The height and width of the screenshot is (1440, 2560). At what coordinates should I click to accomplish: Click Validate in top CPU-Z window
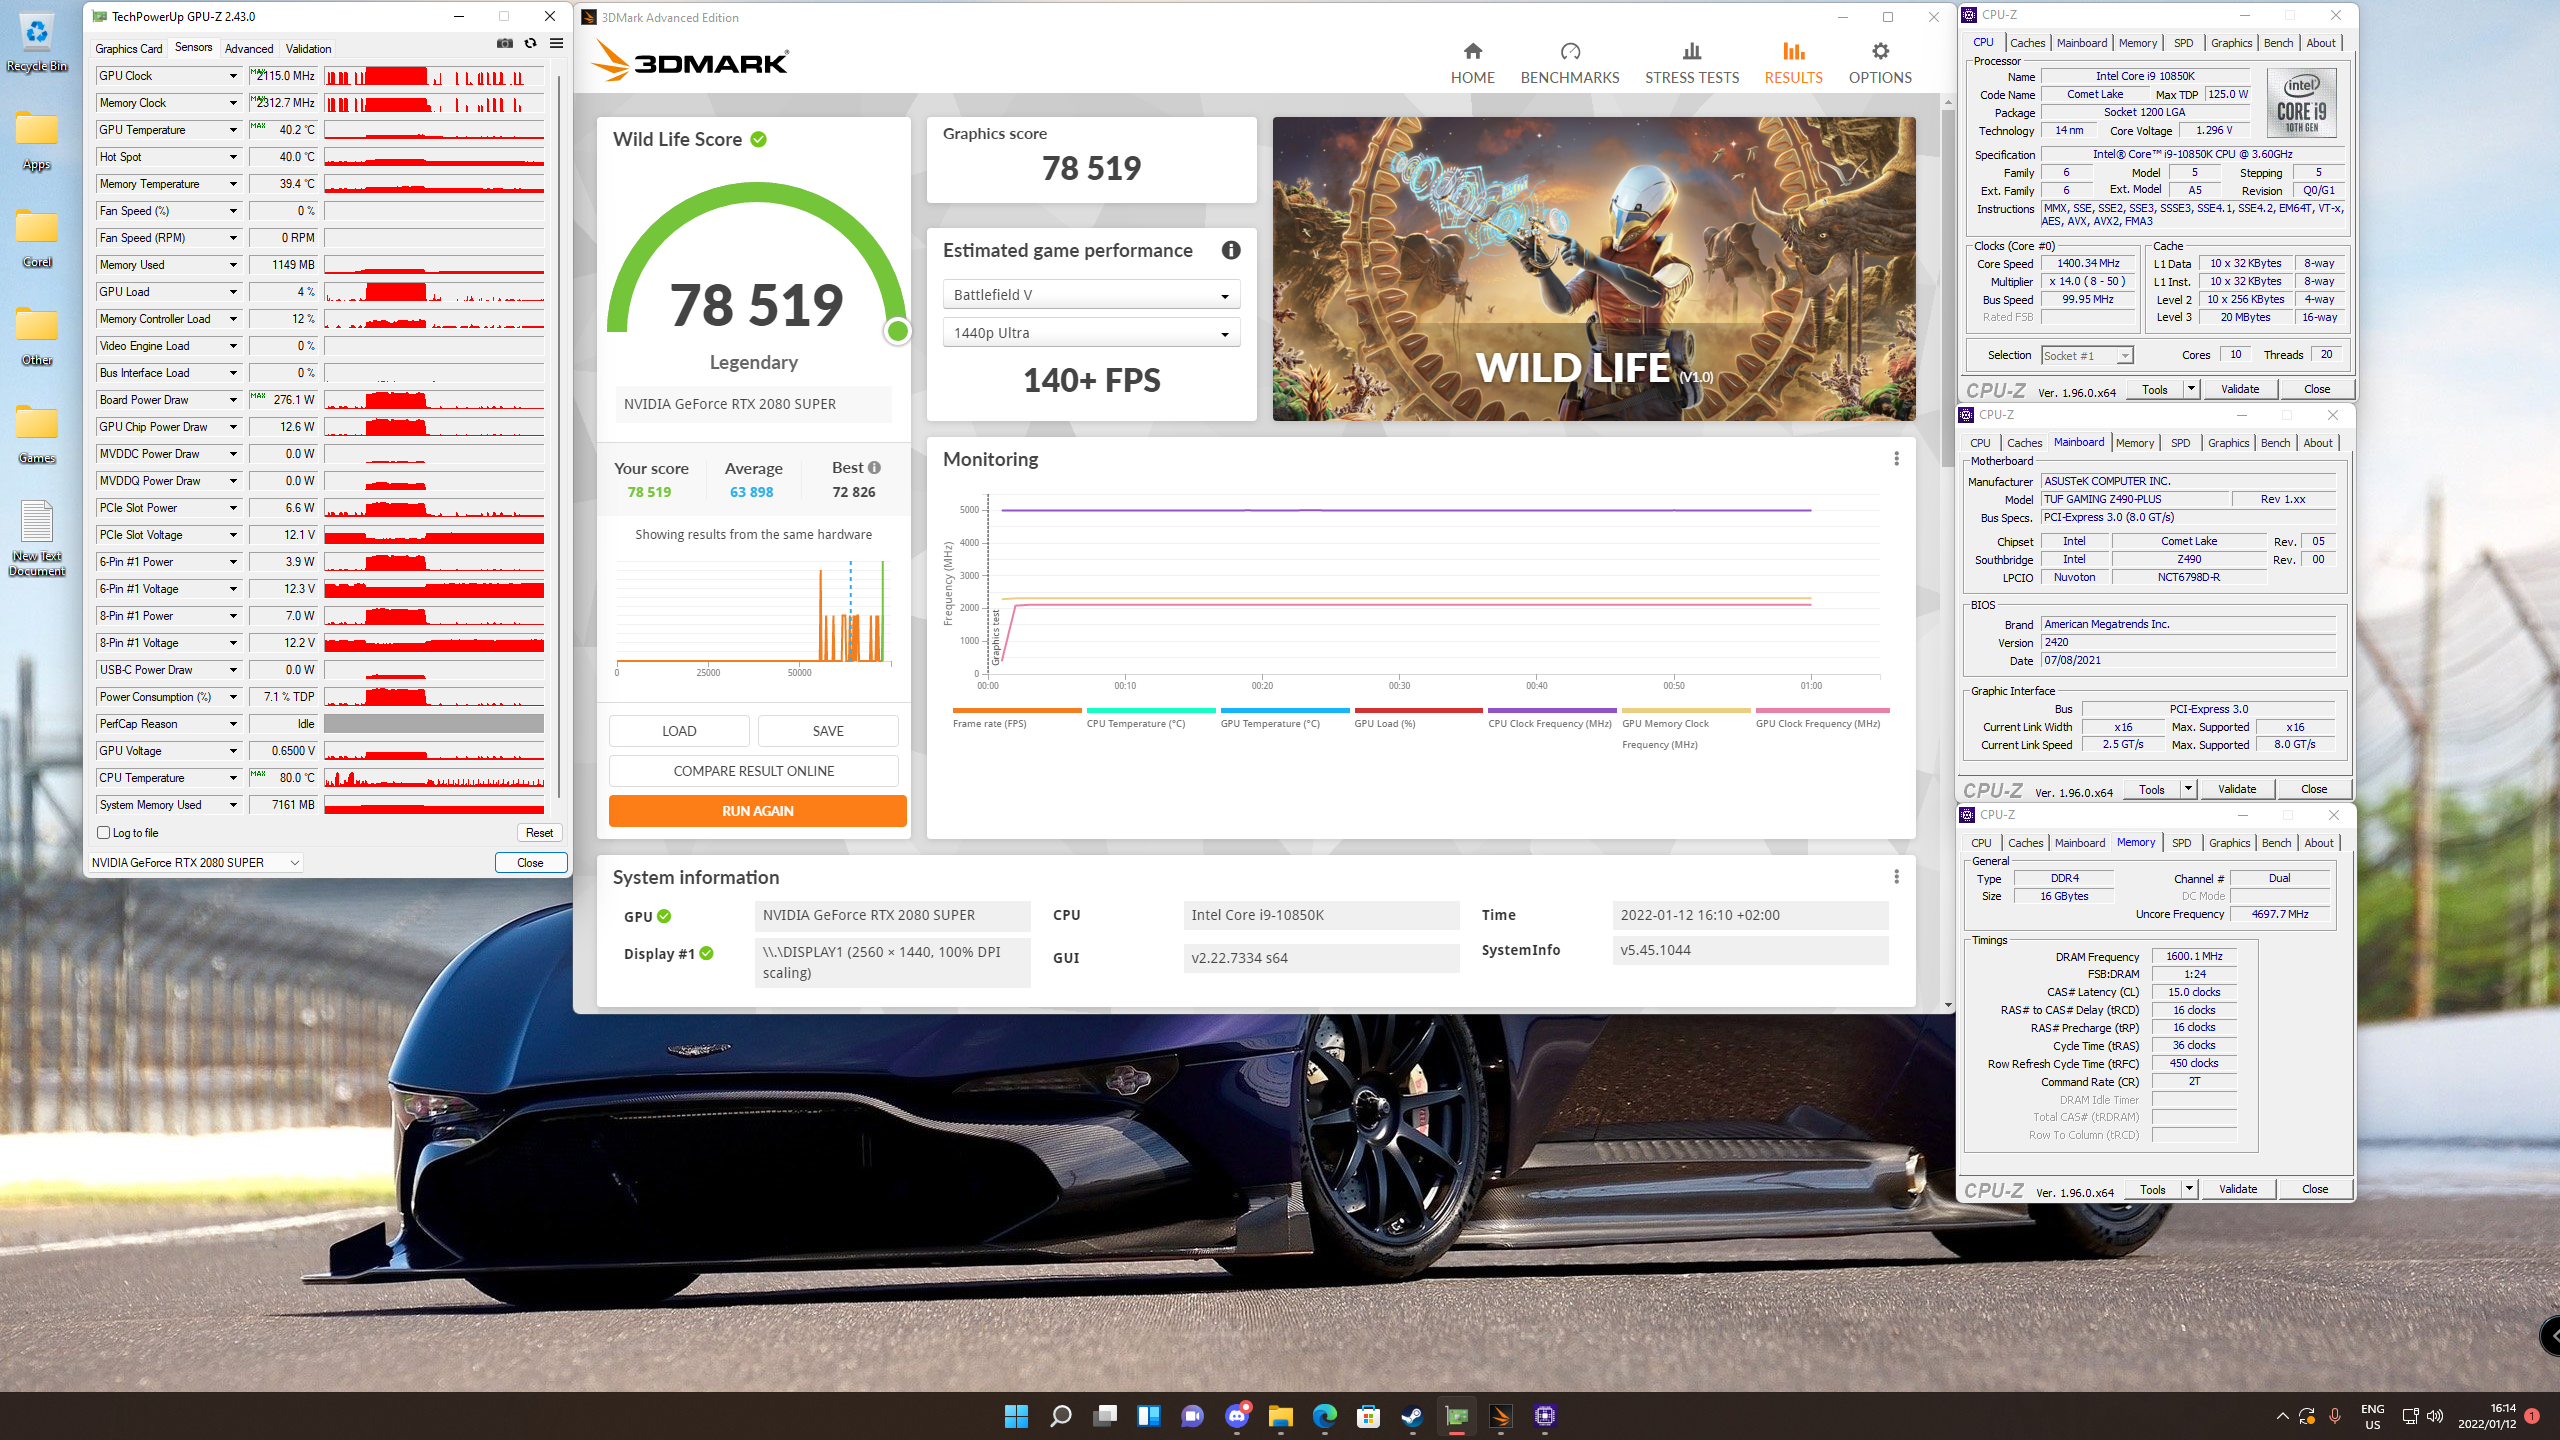click(x=2240, y=389)
